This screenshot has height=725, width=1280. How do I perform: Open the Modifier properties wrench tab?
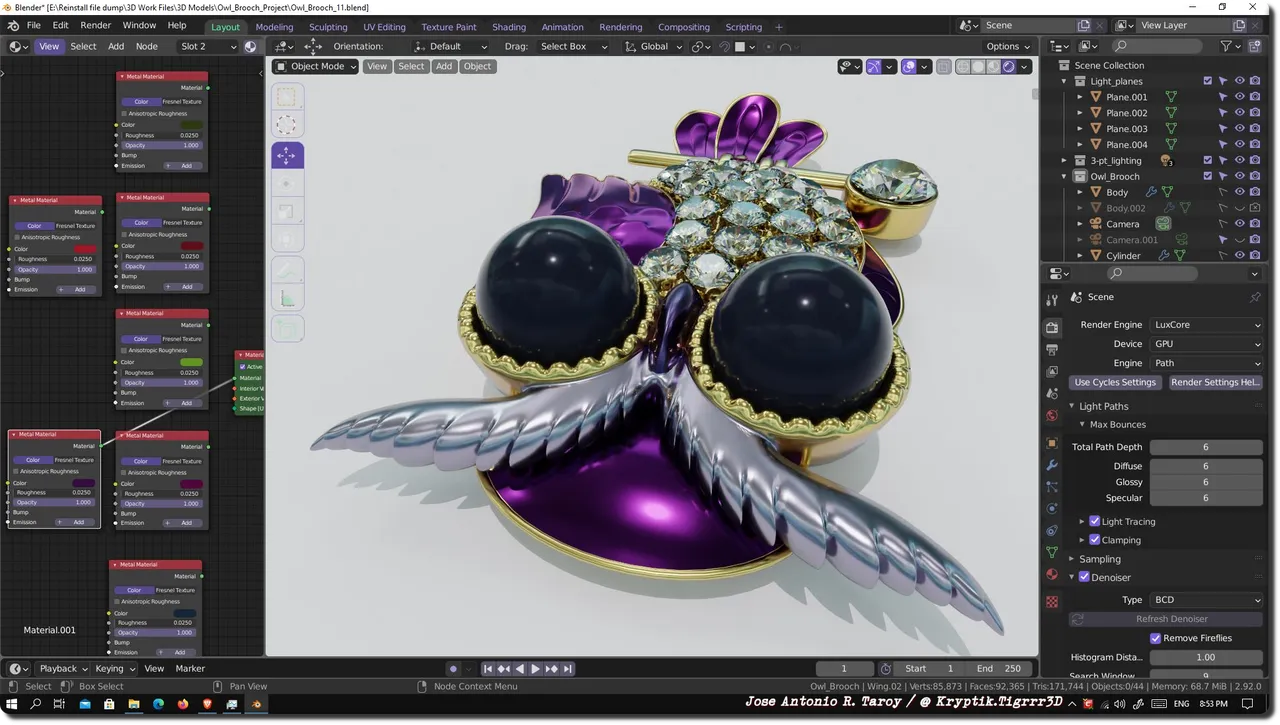pyautogui.click(x=1052, y=465)
